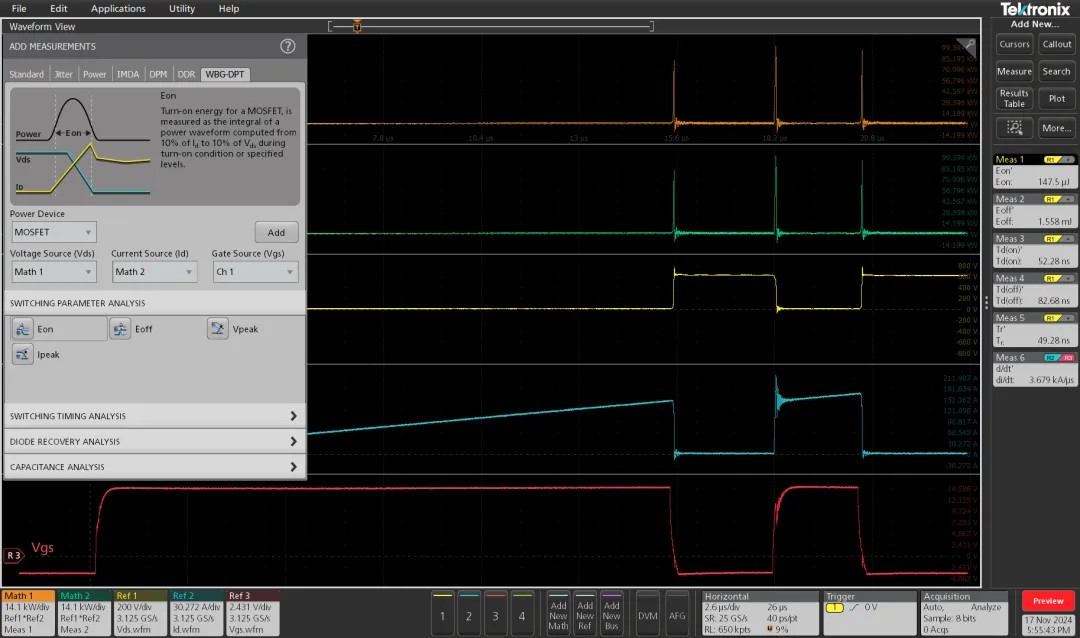The height and width of the screenshot is (638, 1080).
Task: Turn on channel 3
Action: click(x=495, y=613)
